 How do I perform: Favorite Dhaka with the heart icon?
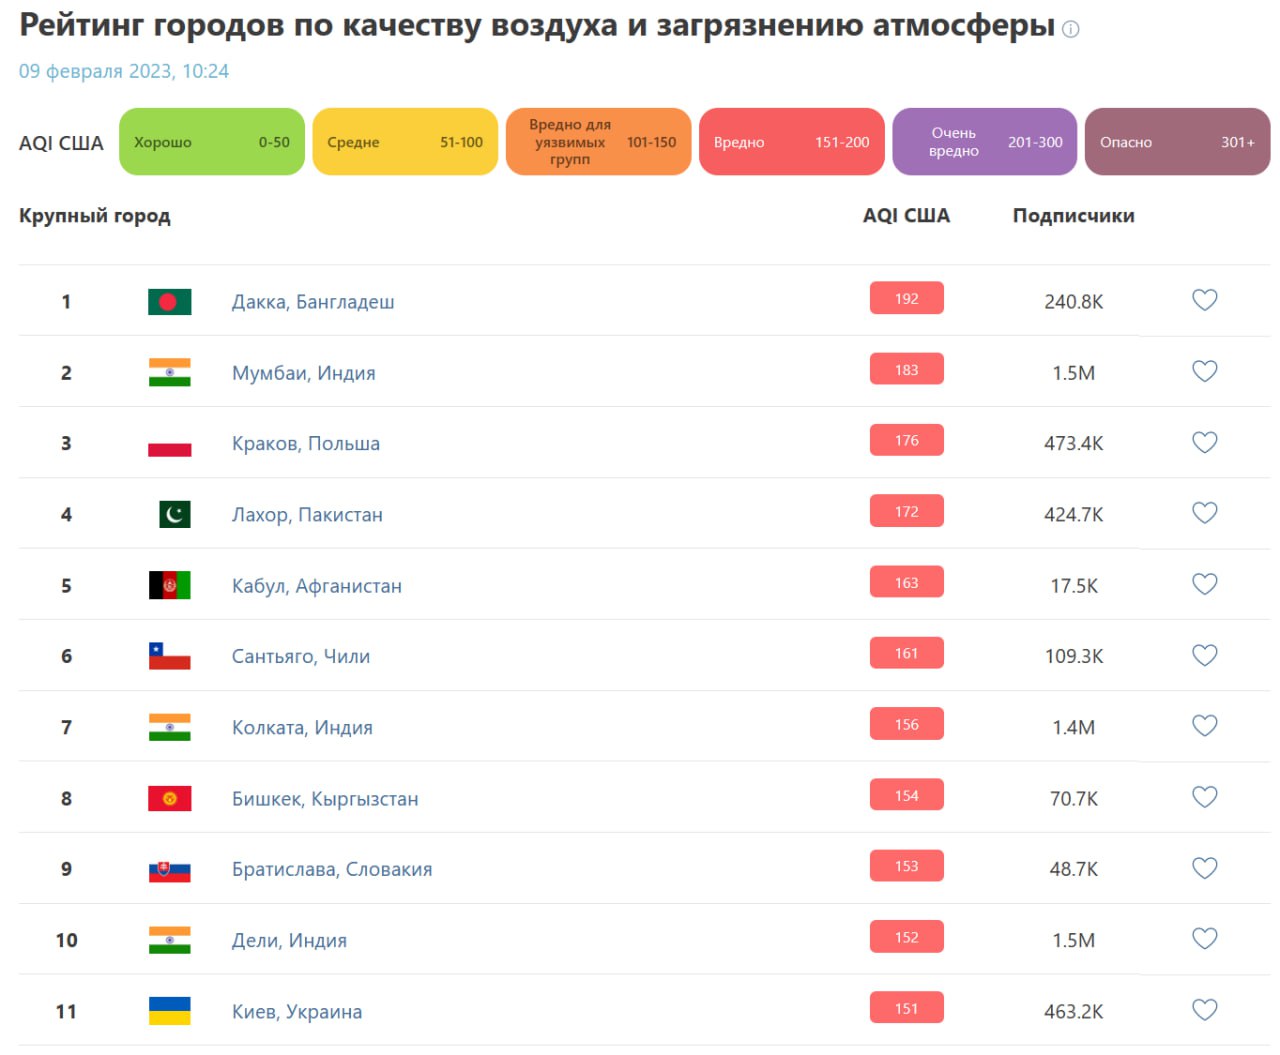1204,300
